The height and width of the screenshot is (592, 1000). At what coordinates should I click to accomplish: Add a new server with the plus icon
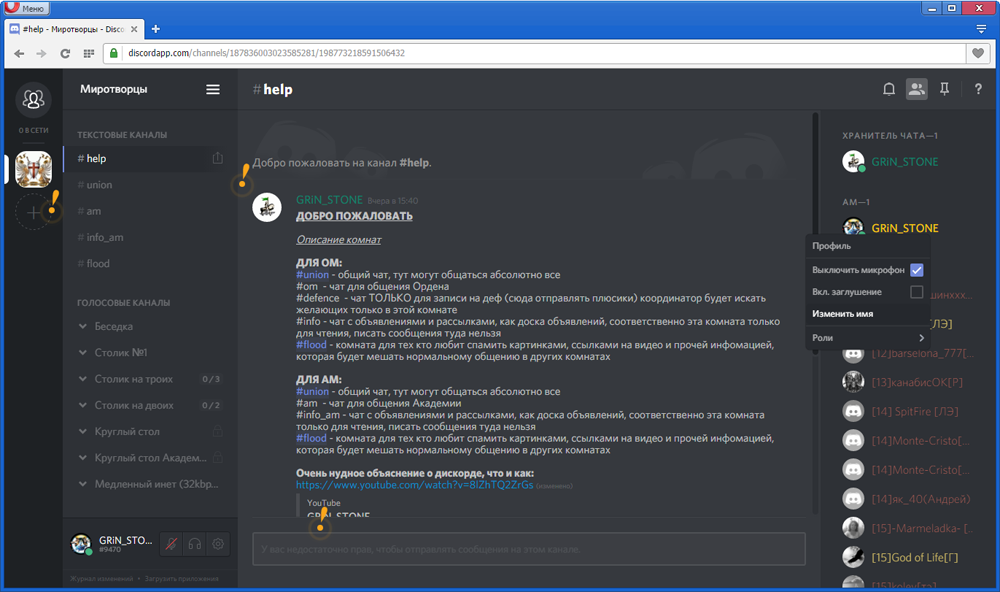pyautogui.click(x=33, y=212)
